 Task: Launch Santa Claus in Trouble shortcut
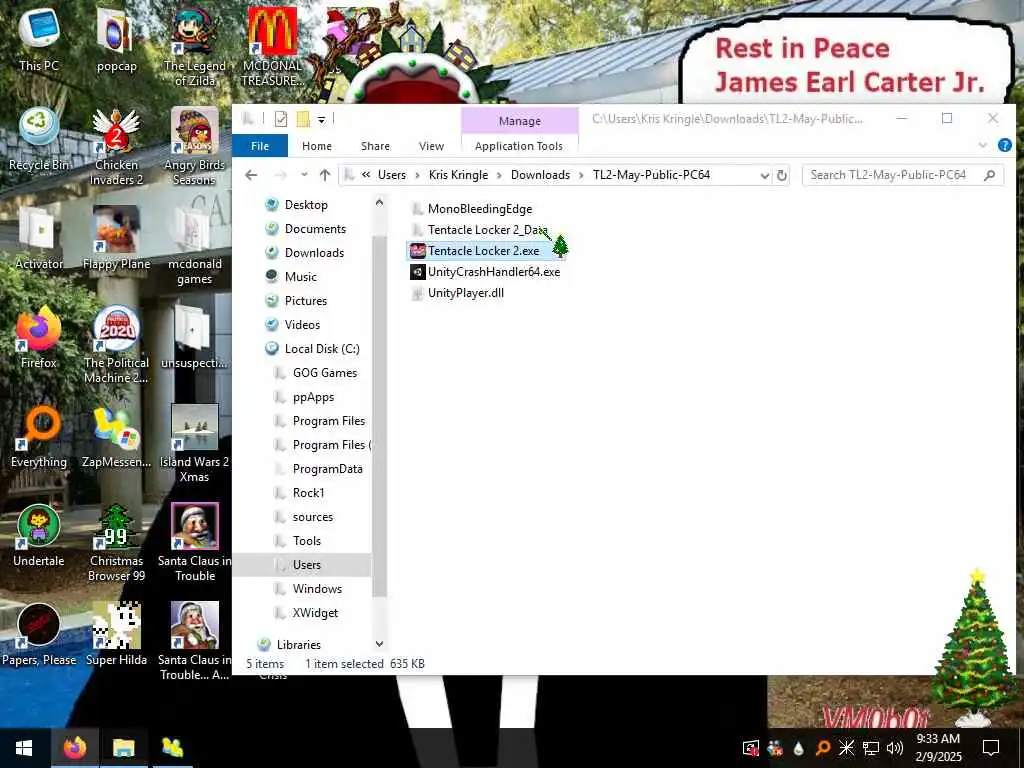point(194,543)
